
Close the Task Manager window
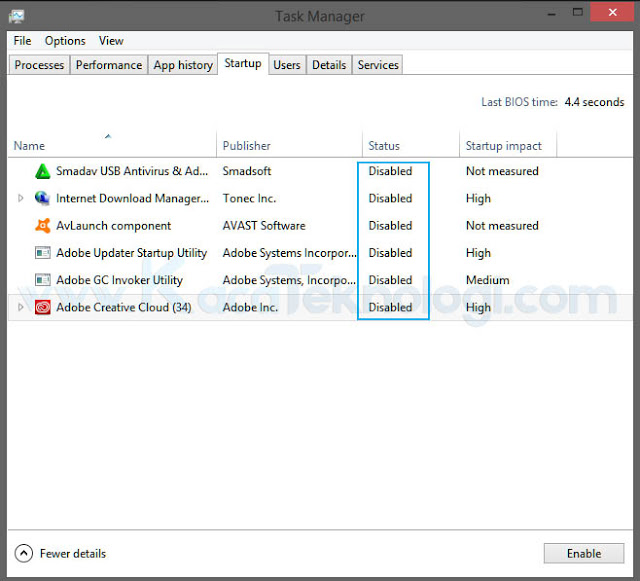pos(612,12)
